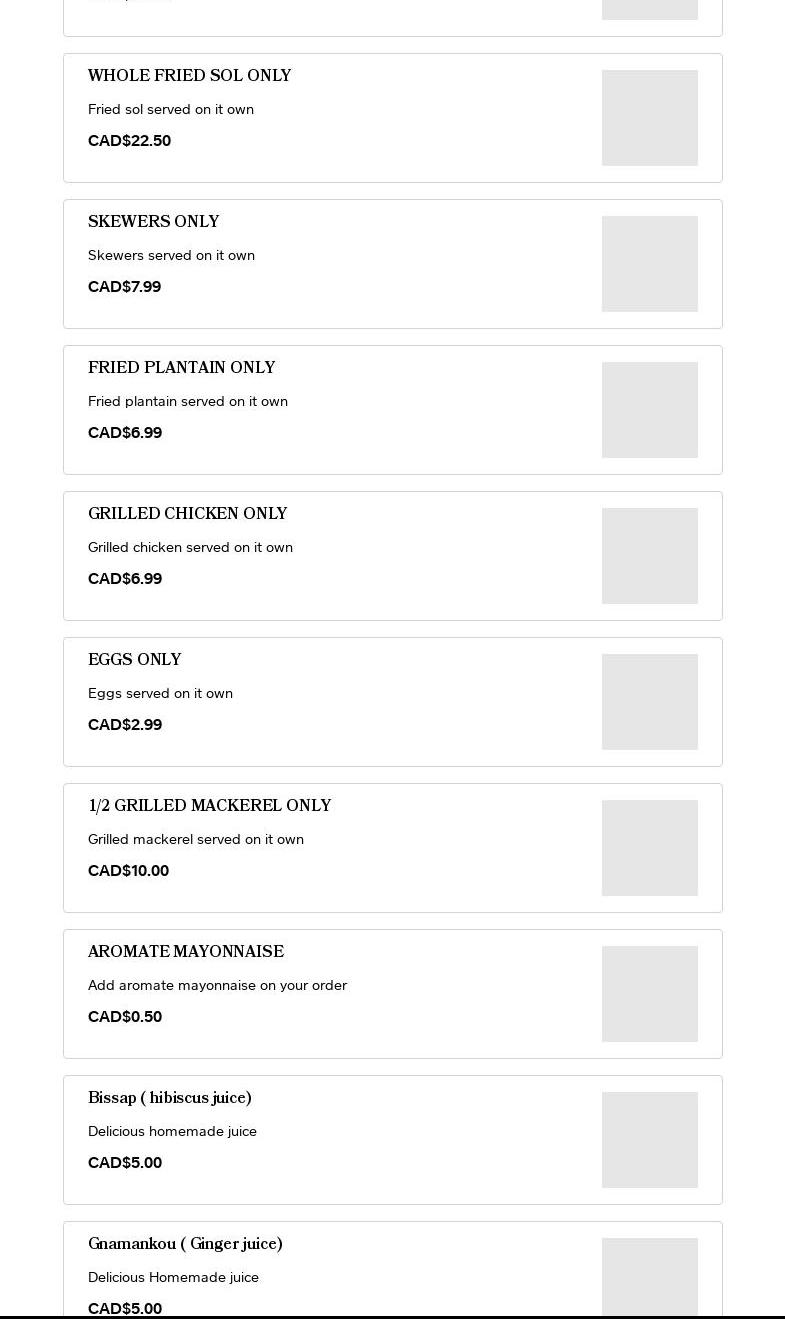Click the Grilled Chicken image placeholder
Viewport: 785px width, 1319px height.
click(x=649, y=556)
